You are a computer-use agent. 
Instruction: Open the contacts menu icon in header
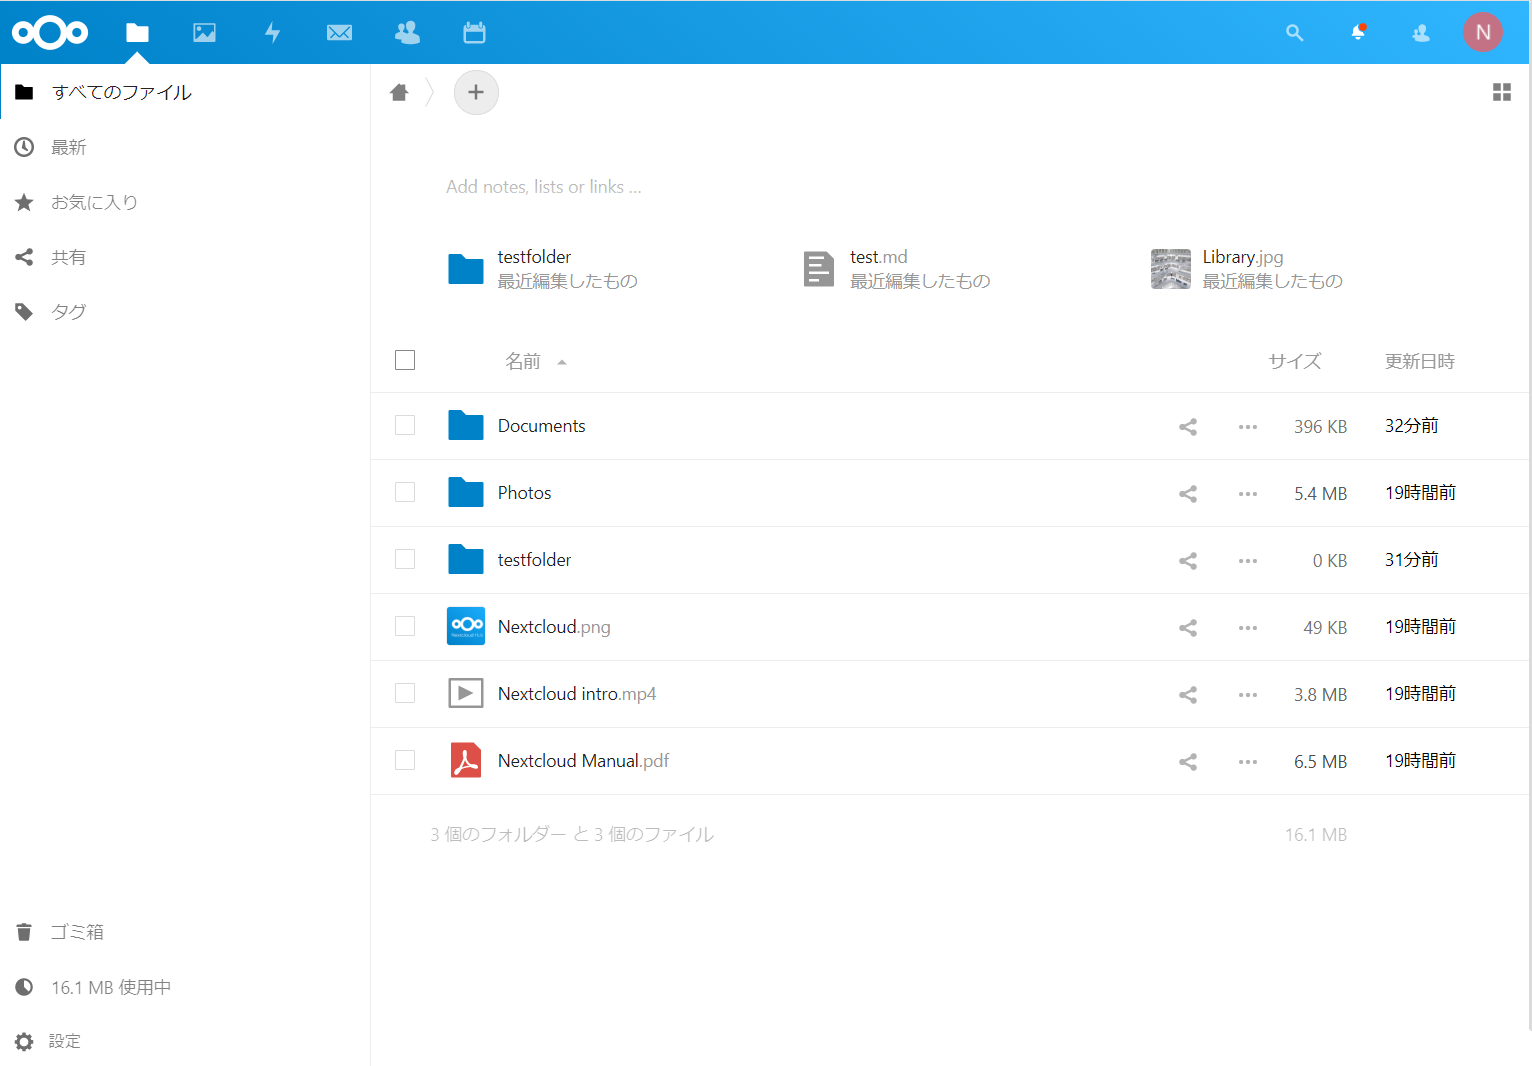click(x=1421, y=33)
